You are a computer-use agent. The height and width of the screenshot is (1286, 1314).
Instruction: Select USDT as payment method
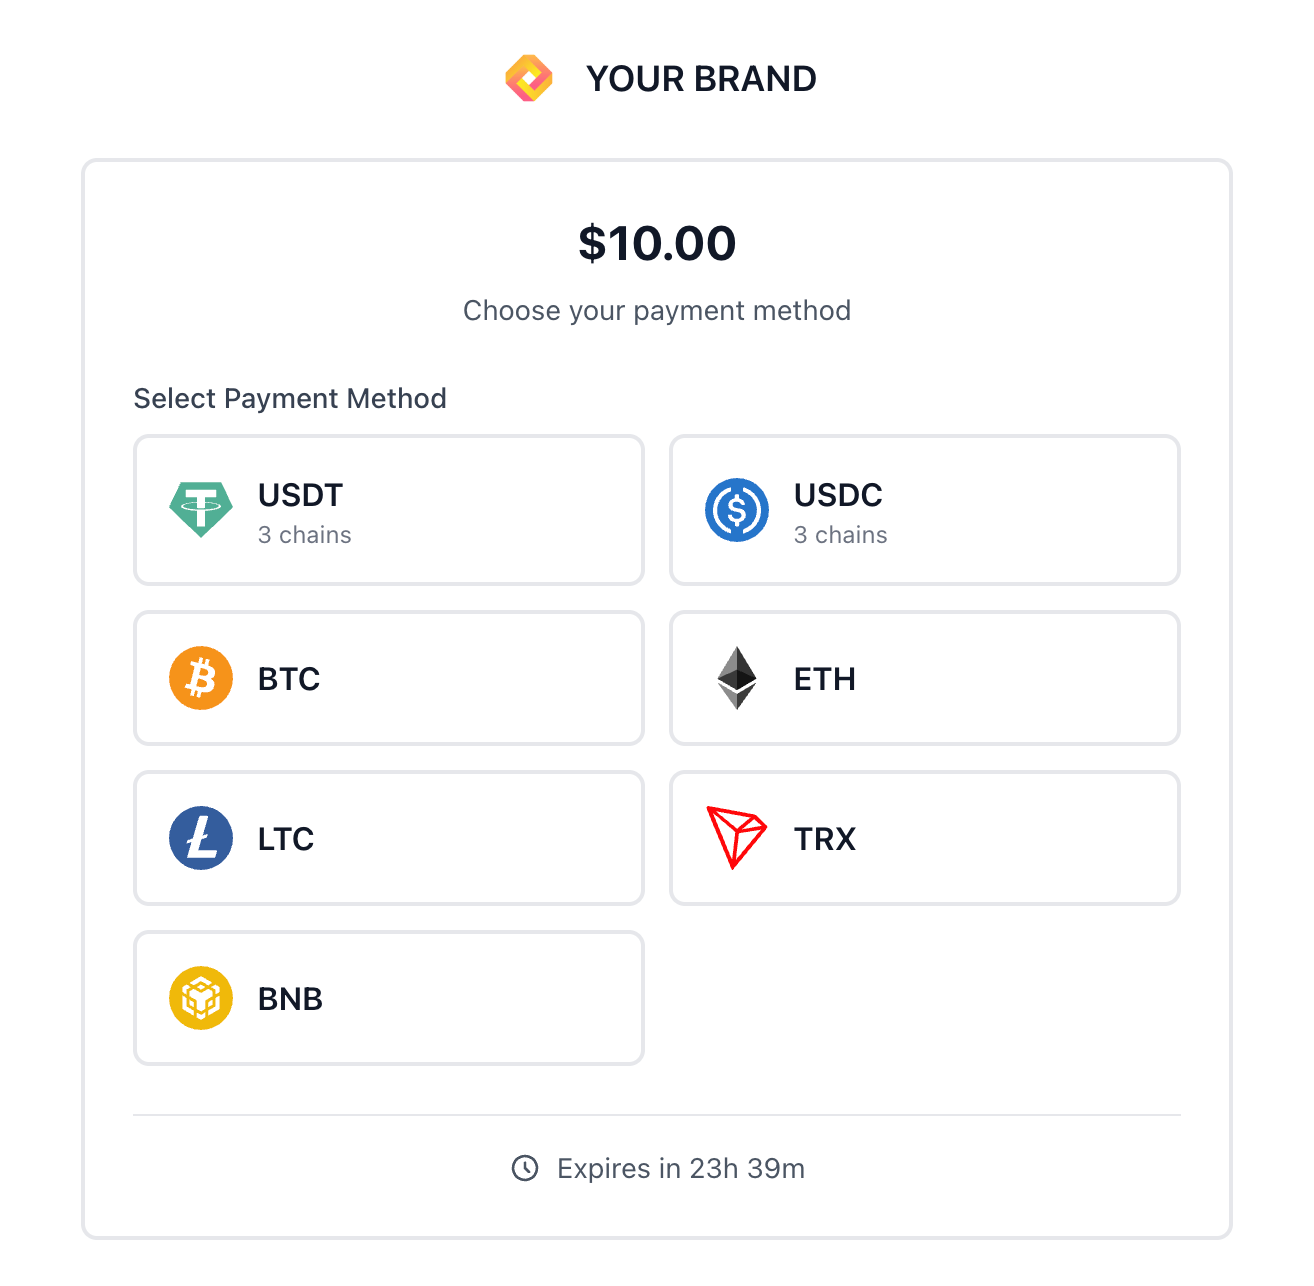coord(388,510)
